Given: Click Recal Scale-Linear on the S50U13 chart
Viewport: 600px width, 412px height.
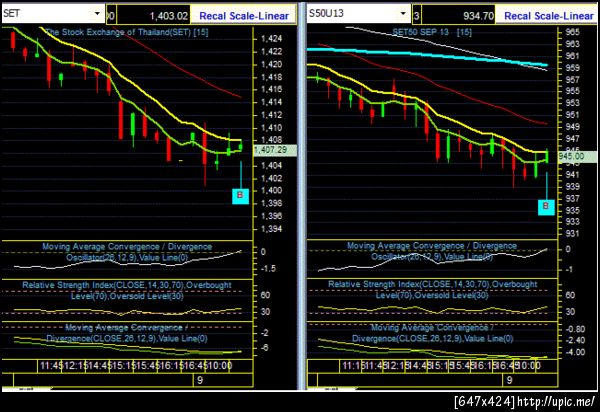Looking at the screenshot, I should [548, 16].
